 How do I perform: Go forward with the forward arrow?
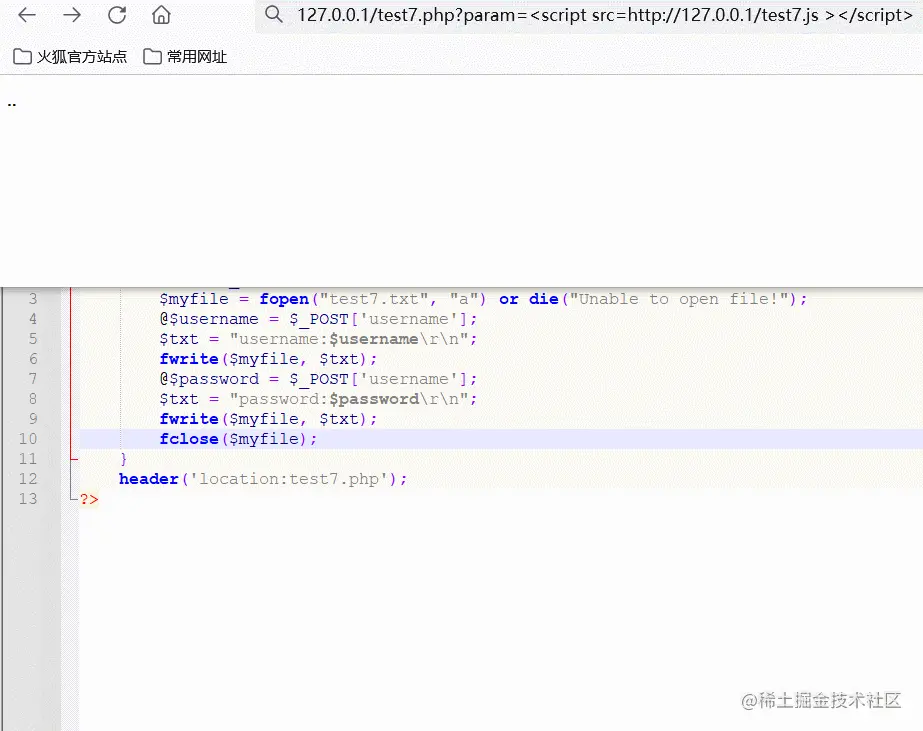pos(72,15)
